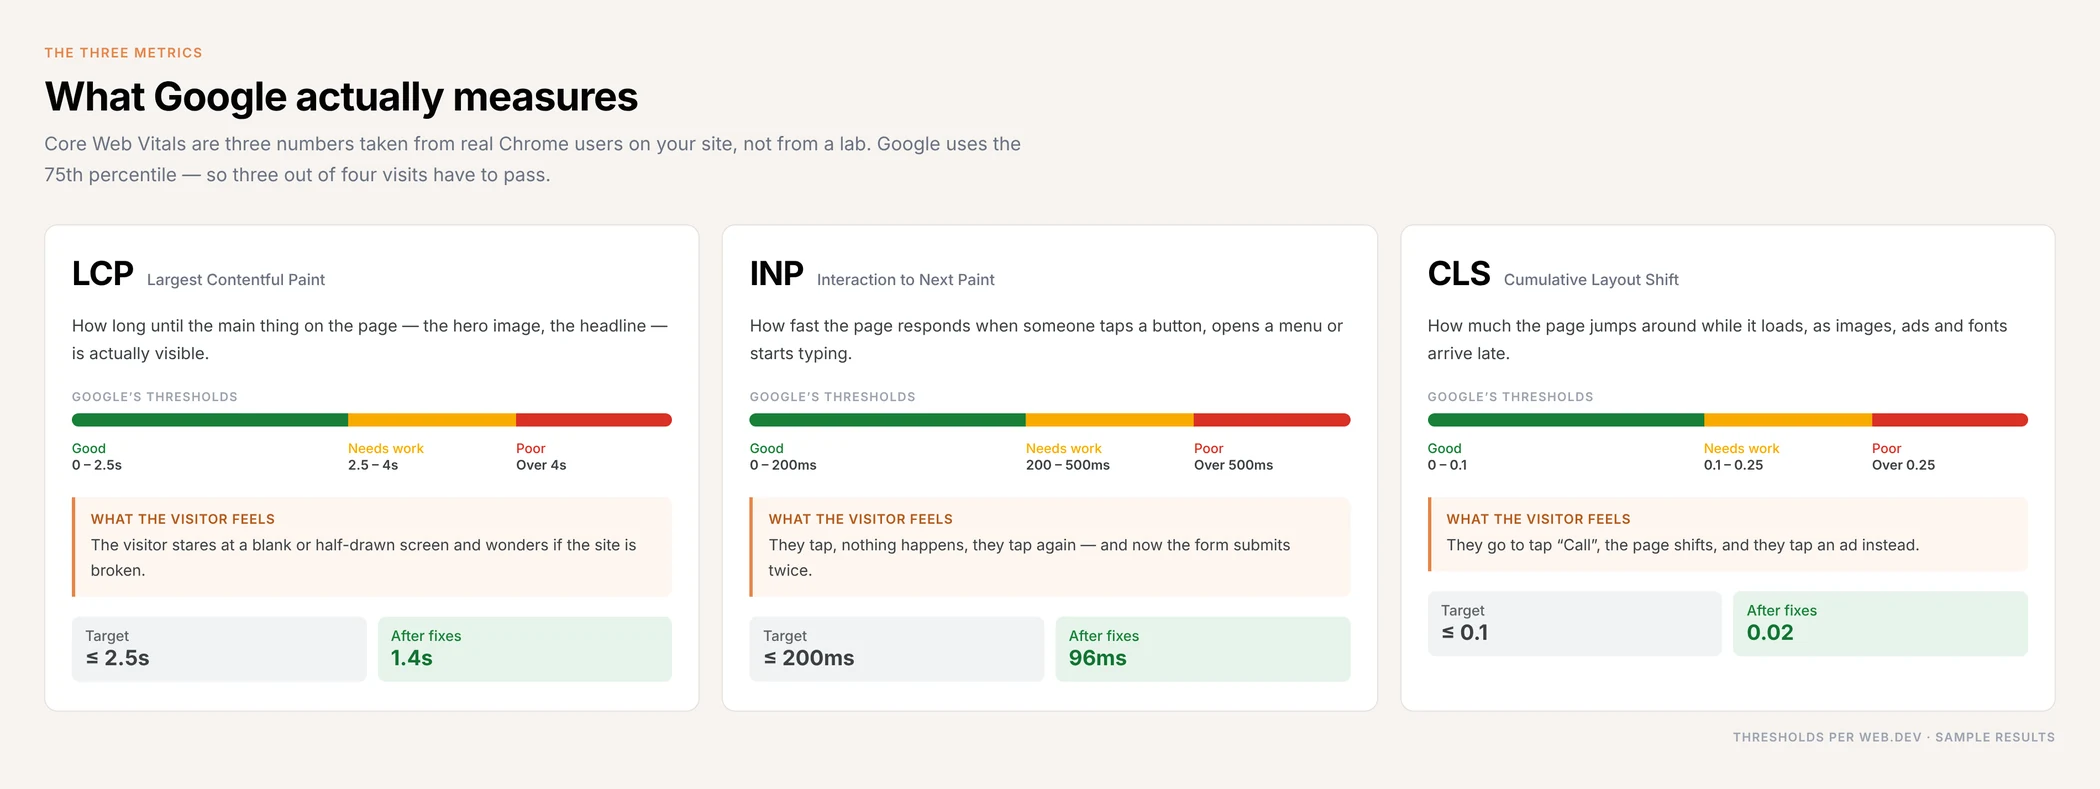Click the LCP "After fixes 1.4s" box
This screenshot has height=789, width=2100.
(525, 649)
